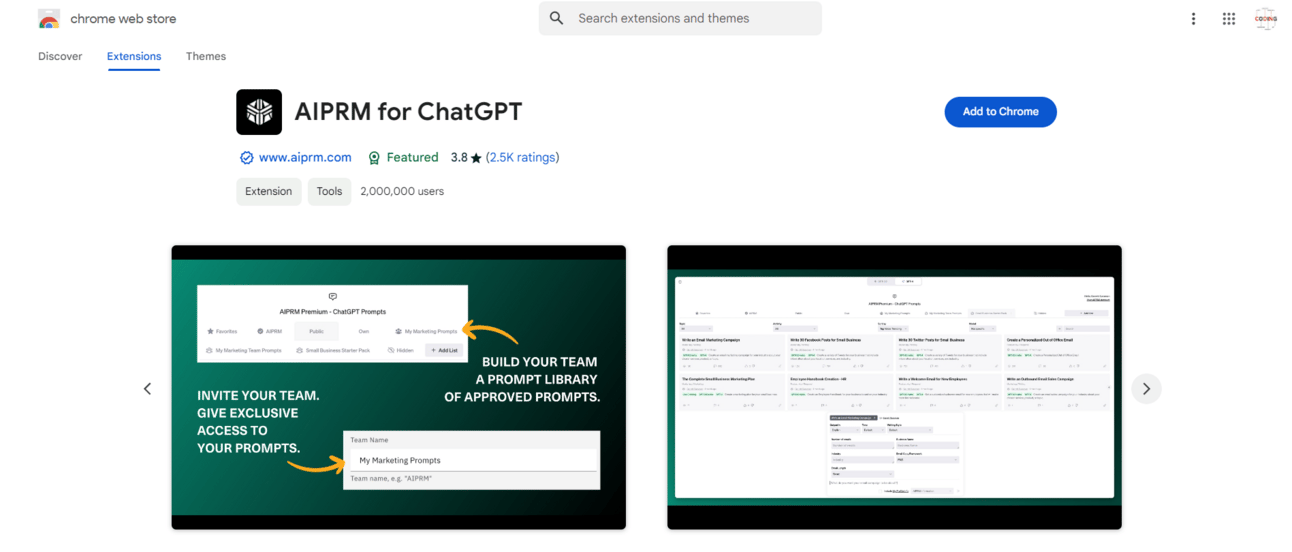Open the three-dot more options menu

pos(1193,19)
